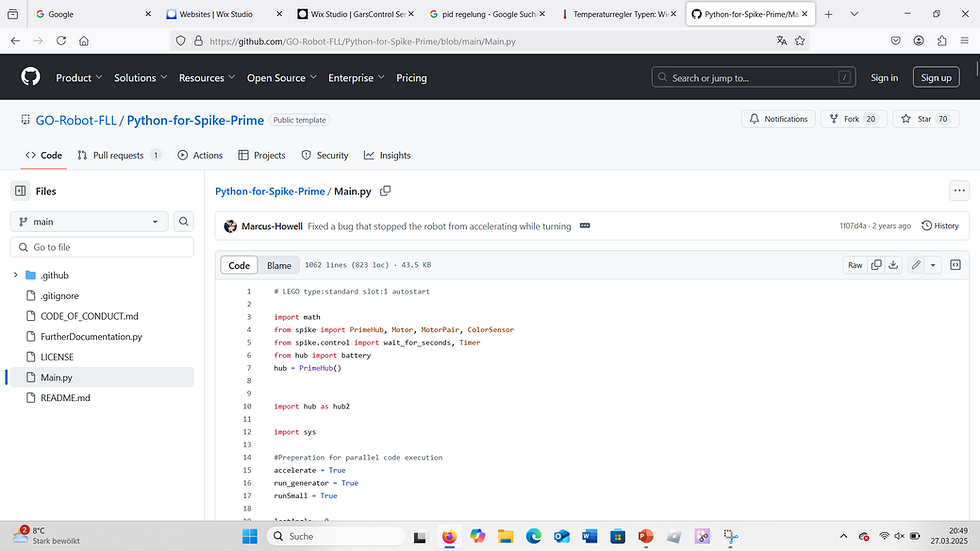The width and height of the screenshot is (980, 551).
Task: Click the Sign in link
Action: coord(884,77)
